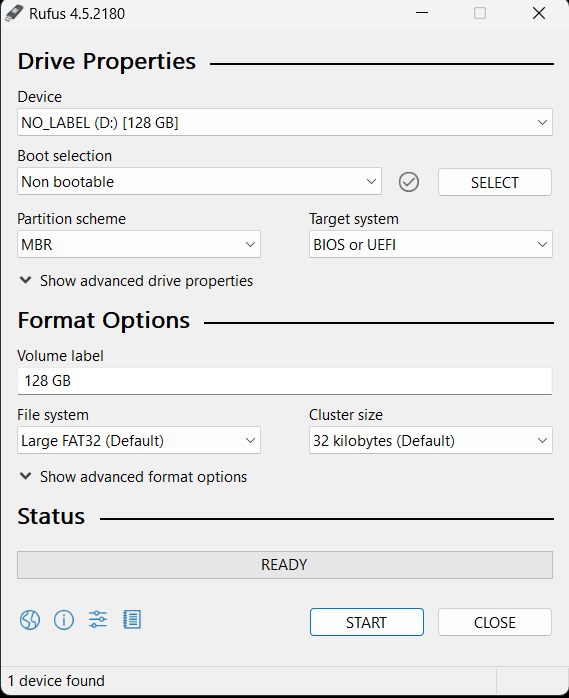This screenshot has width=569, height=698.
Task: Click the File system label
Action: point(53,415)
